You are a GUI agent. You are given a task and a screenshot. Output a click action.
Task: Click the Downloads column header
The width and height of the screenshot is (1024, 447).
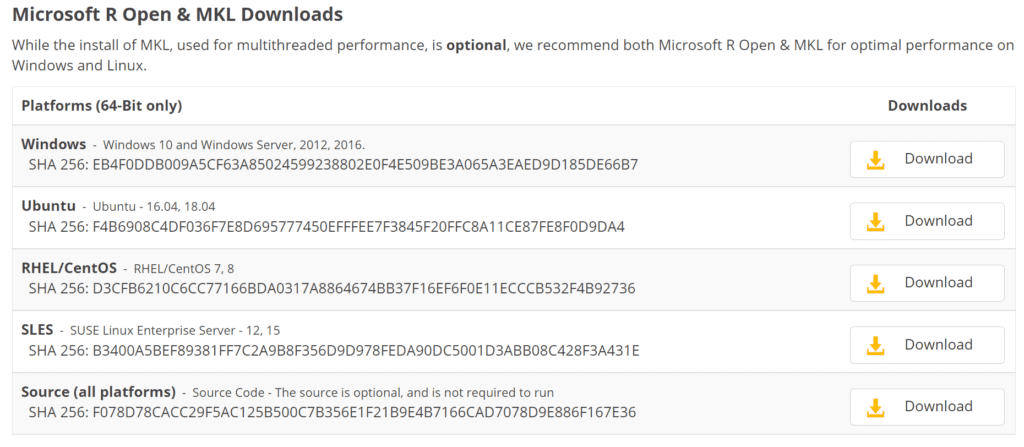click(927, 106)
